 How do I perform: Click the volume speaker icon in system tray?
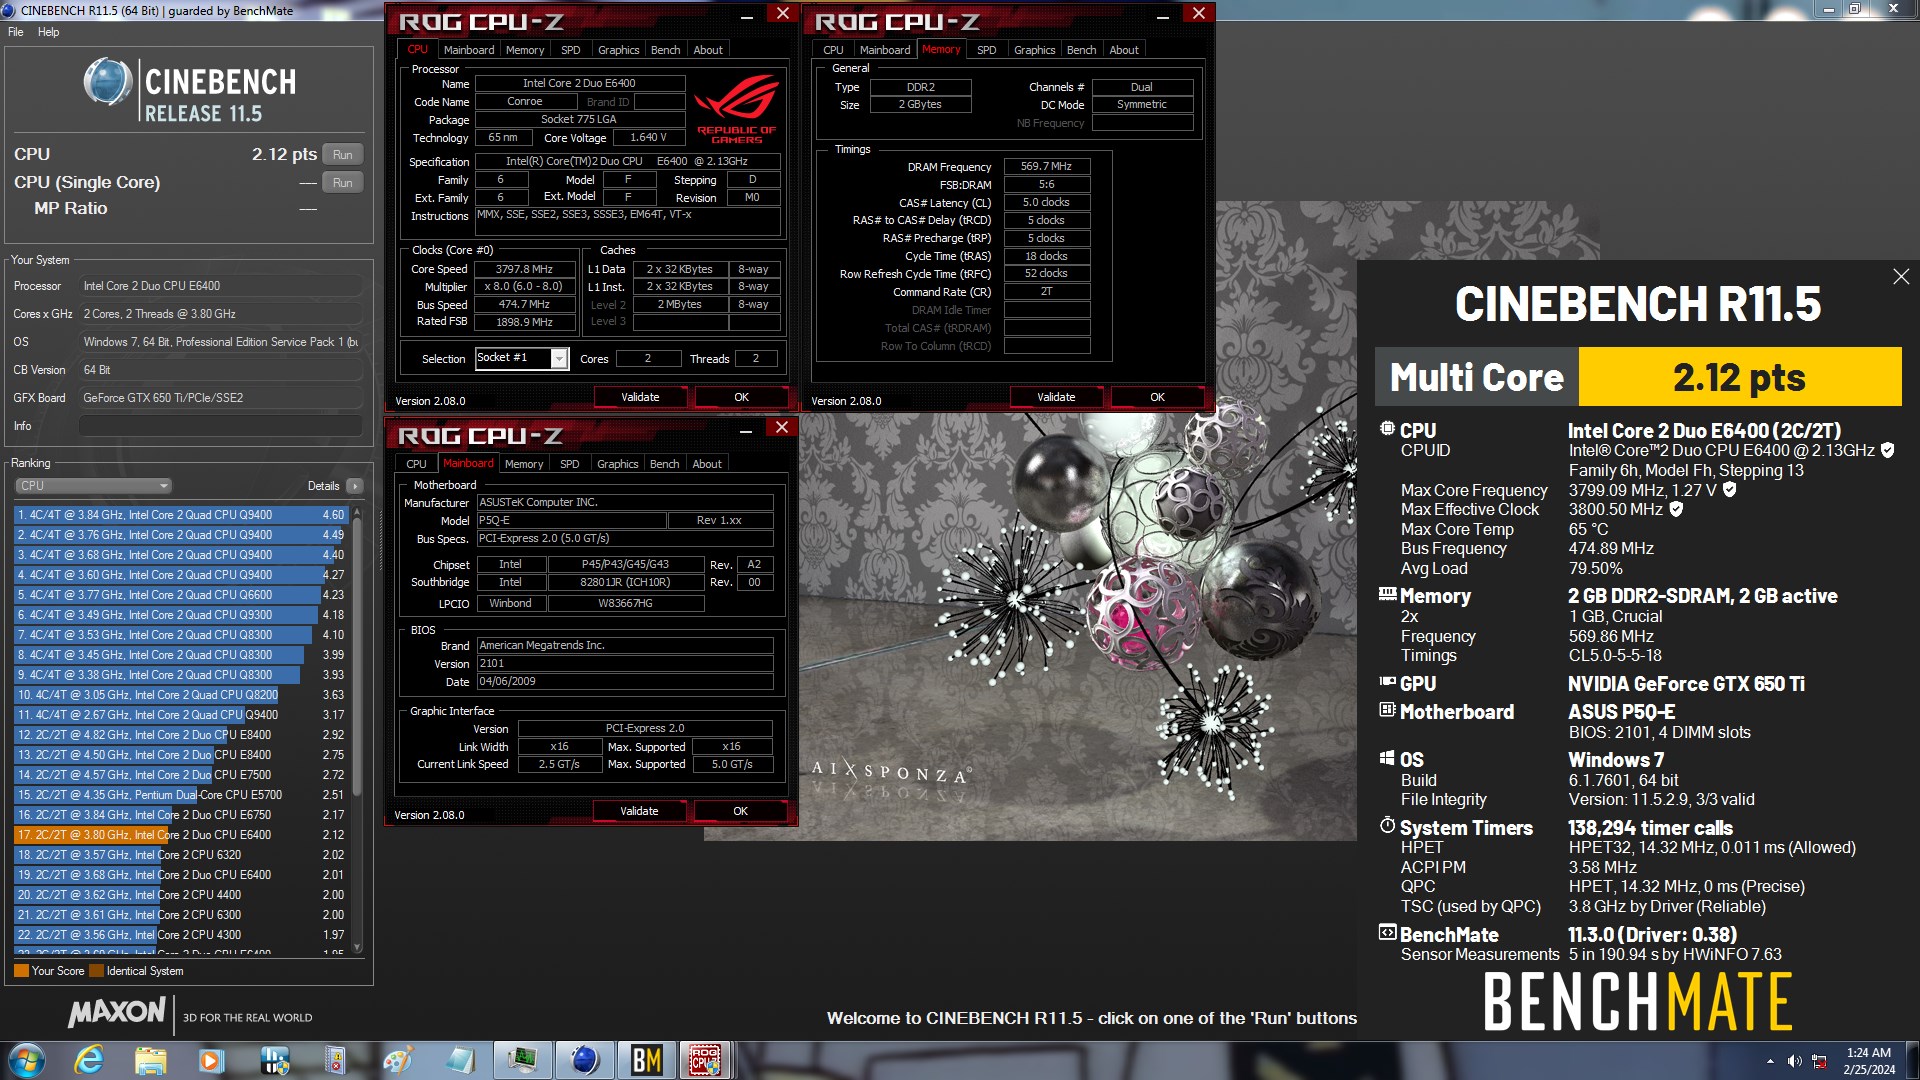[1795, 1061]
